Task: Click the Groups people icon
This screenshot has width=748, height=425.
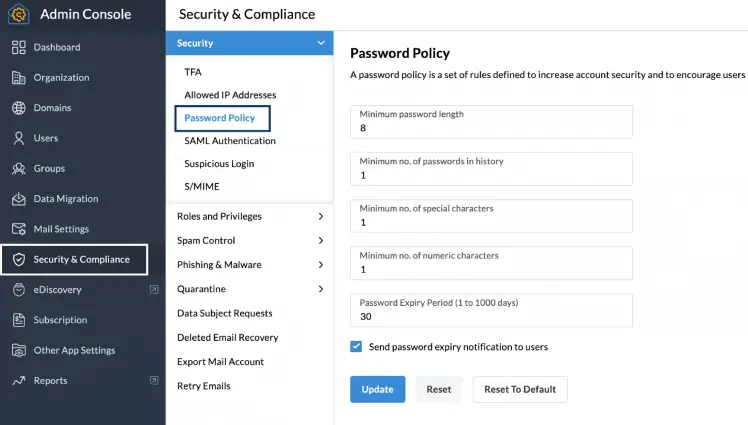Action: coord(19,169)
